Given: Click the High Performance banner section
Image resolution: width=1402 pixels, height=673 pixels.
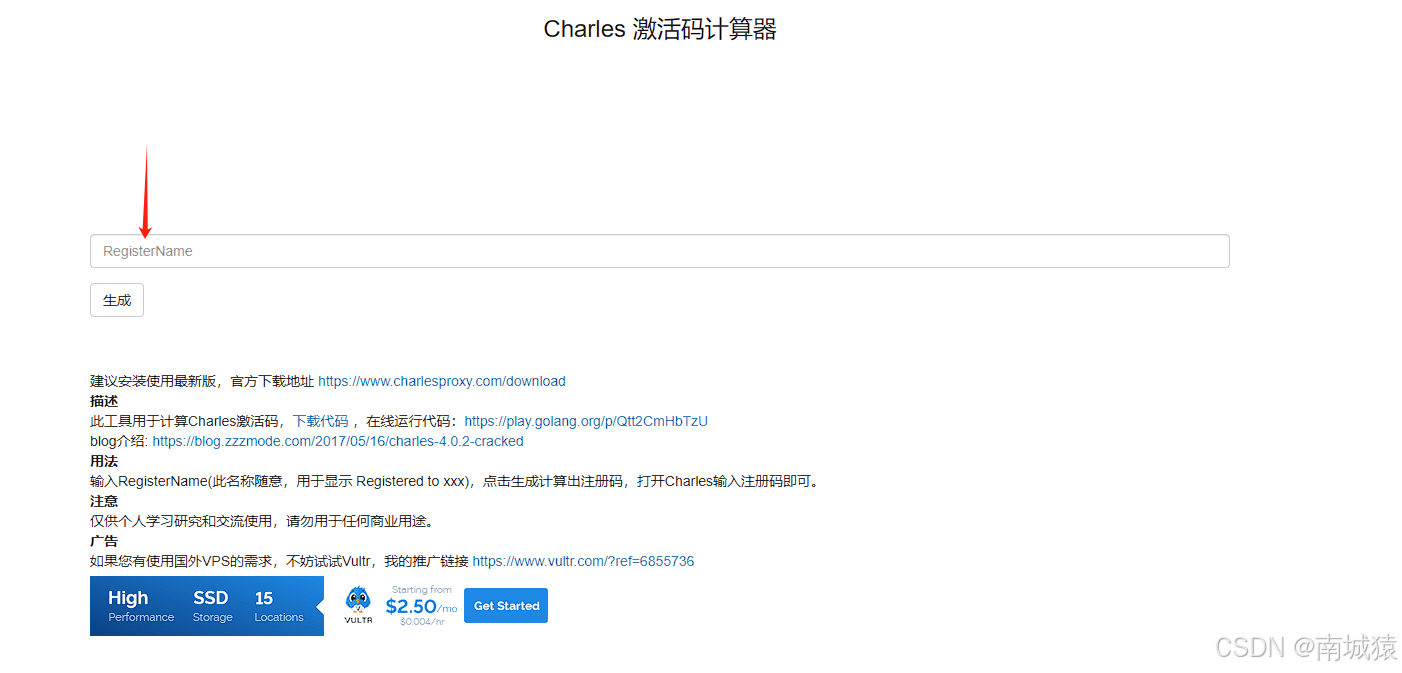Looking at the screenshot, I should [x=141, y=606].
